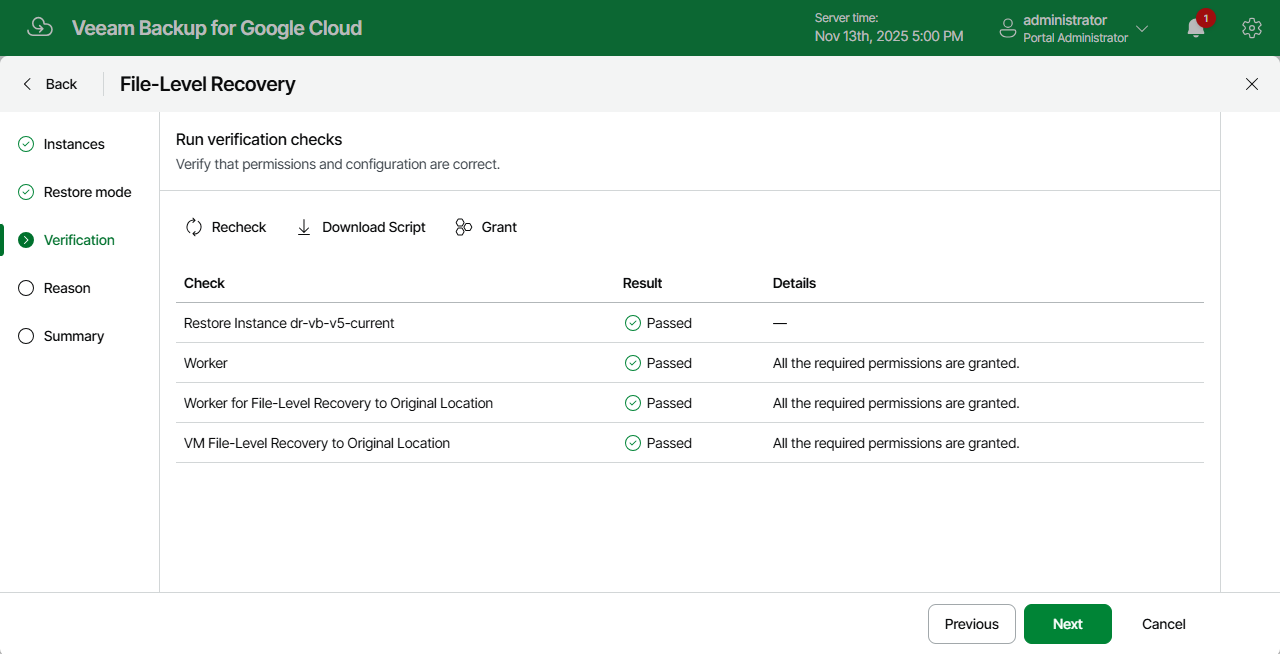The width and height of the screenshot is (1280, 654).
Task: Open the settings gear
Action: [1252, 28]
